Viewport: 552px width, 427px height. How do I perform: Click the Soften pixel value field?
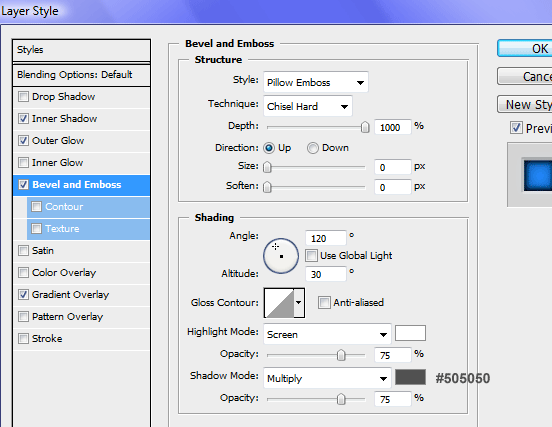pyautogui.click(x=393, y=187)
